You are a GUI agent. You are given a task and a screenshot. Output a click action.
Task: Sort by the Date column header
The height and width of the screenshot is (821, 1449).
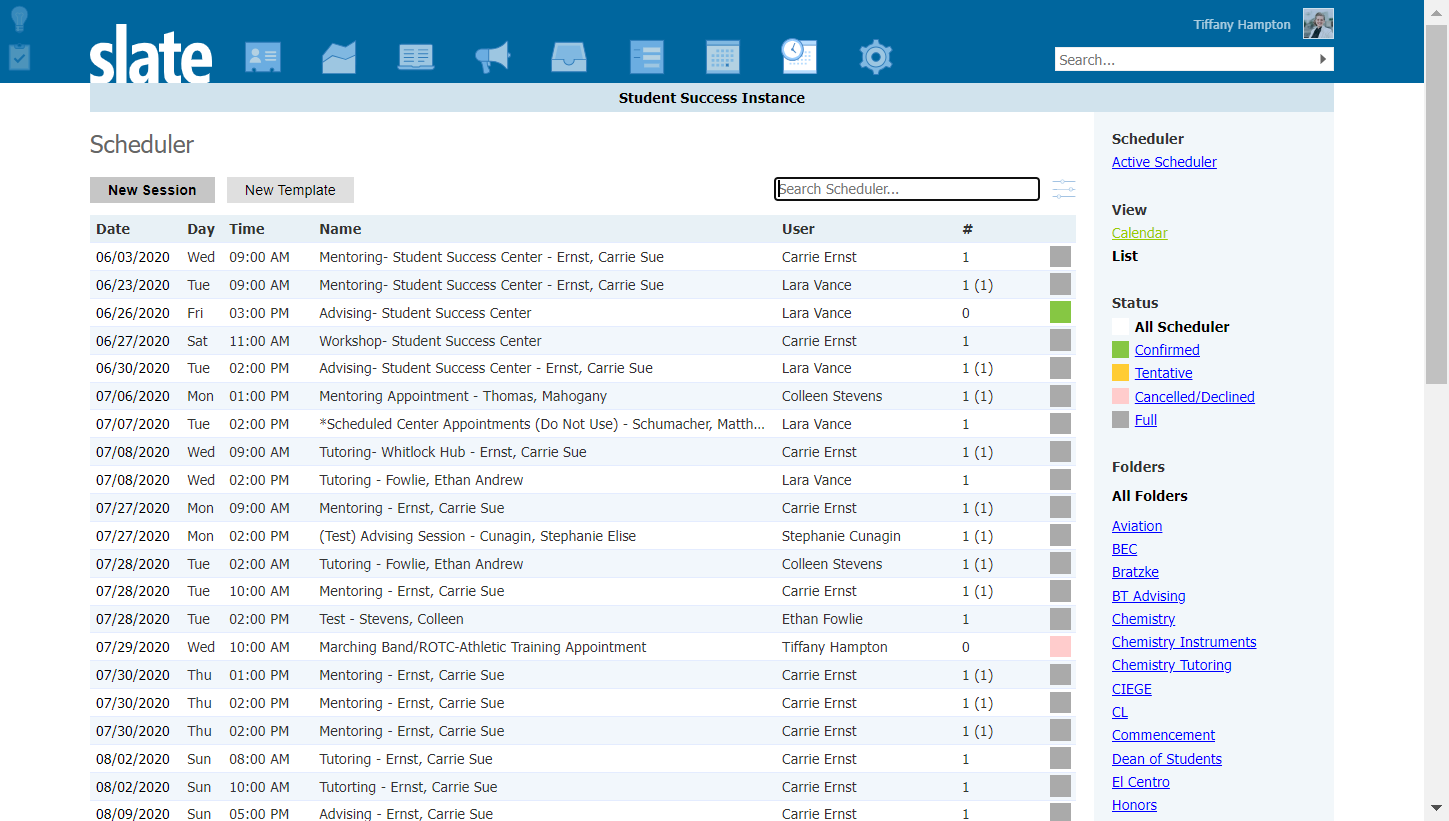(113, 229)
